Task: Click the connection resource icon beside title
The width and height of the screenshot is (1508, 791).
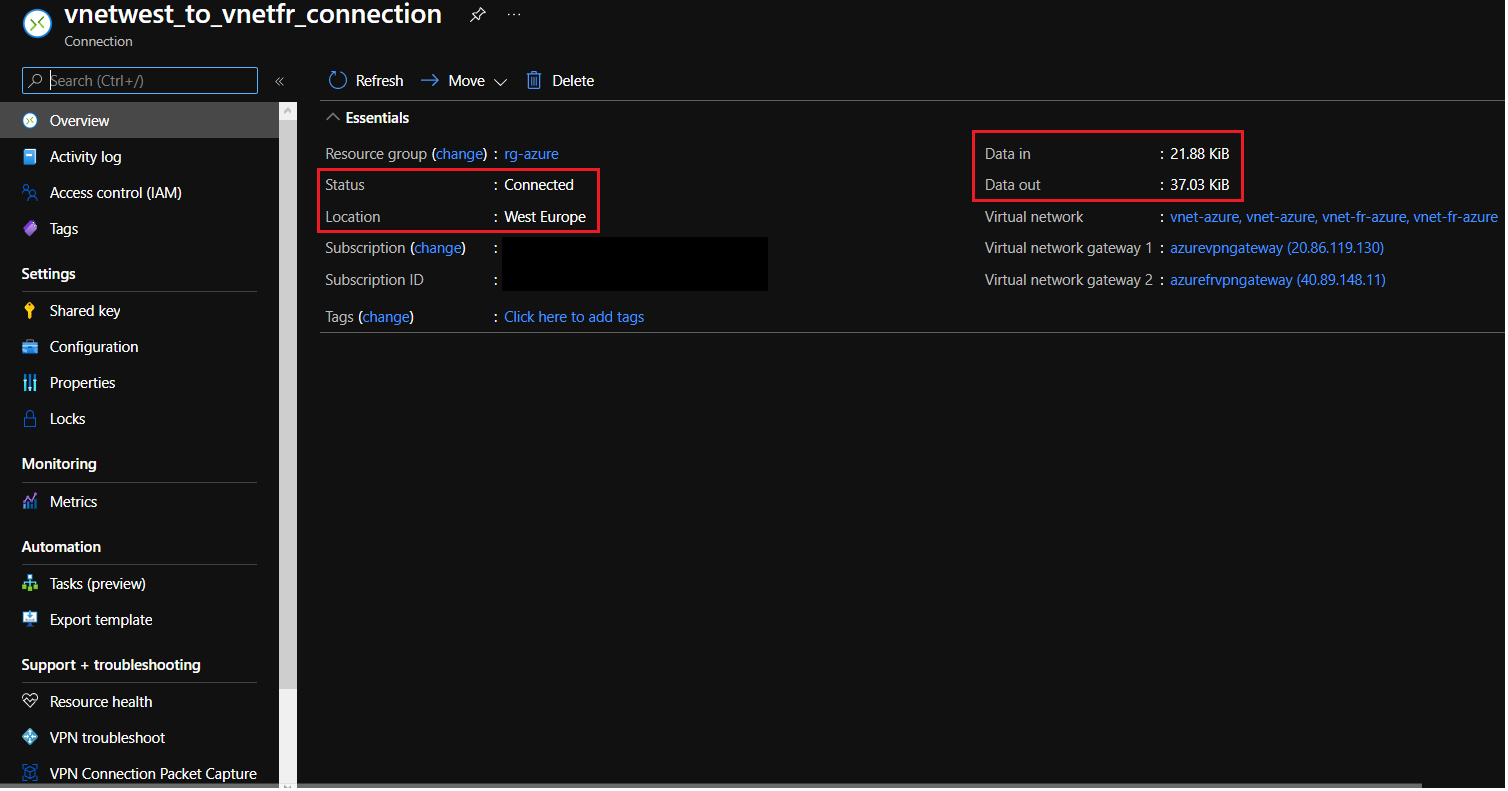Action: point(37,25)
